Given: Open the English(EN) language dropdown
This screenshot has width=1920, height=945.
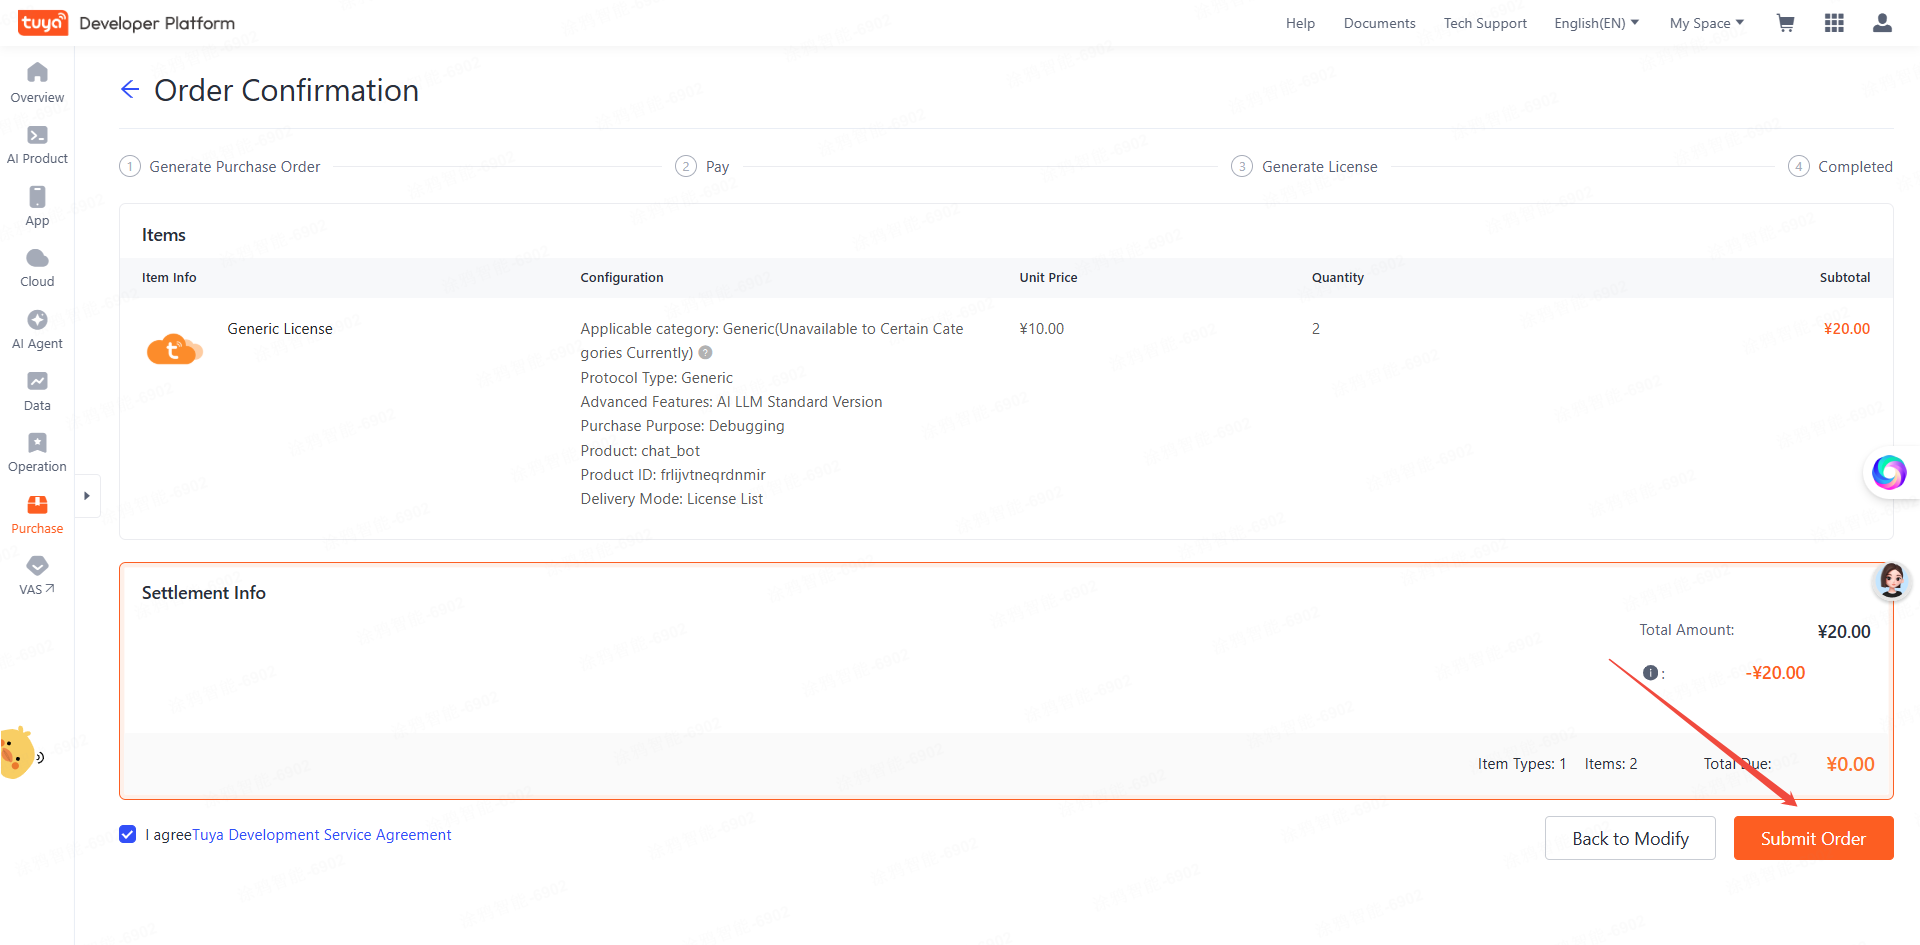Looking at the screenshot, I should (x=1597, y=23).
